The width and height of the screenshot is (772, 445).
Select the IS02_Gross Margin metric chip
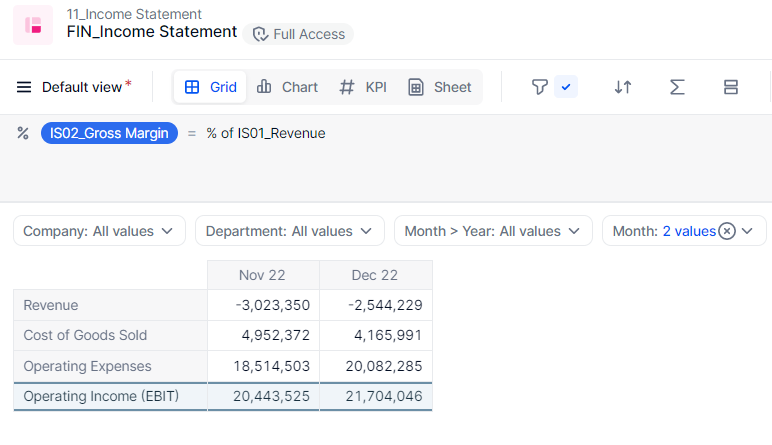coord(110,133)
